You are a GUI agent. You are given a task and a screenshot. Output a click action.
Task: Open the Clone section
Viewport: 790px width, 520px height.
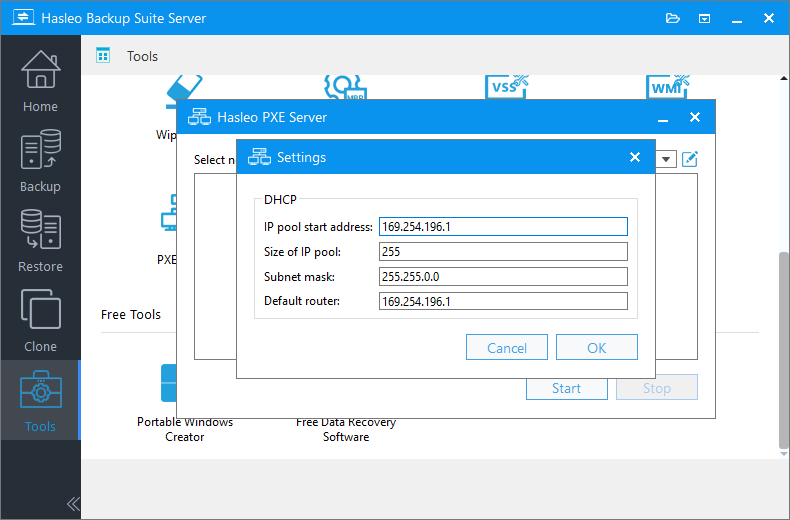click(40, 320)
